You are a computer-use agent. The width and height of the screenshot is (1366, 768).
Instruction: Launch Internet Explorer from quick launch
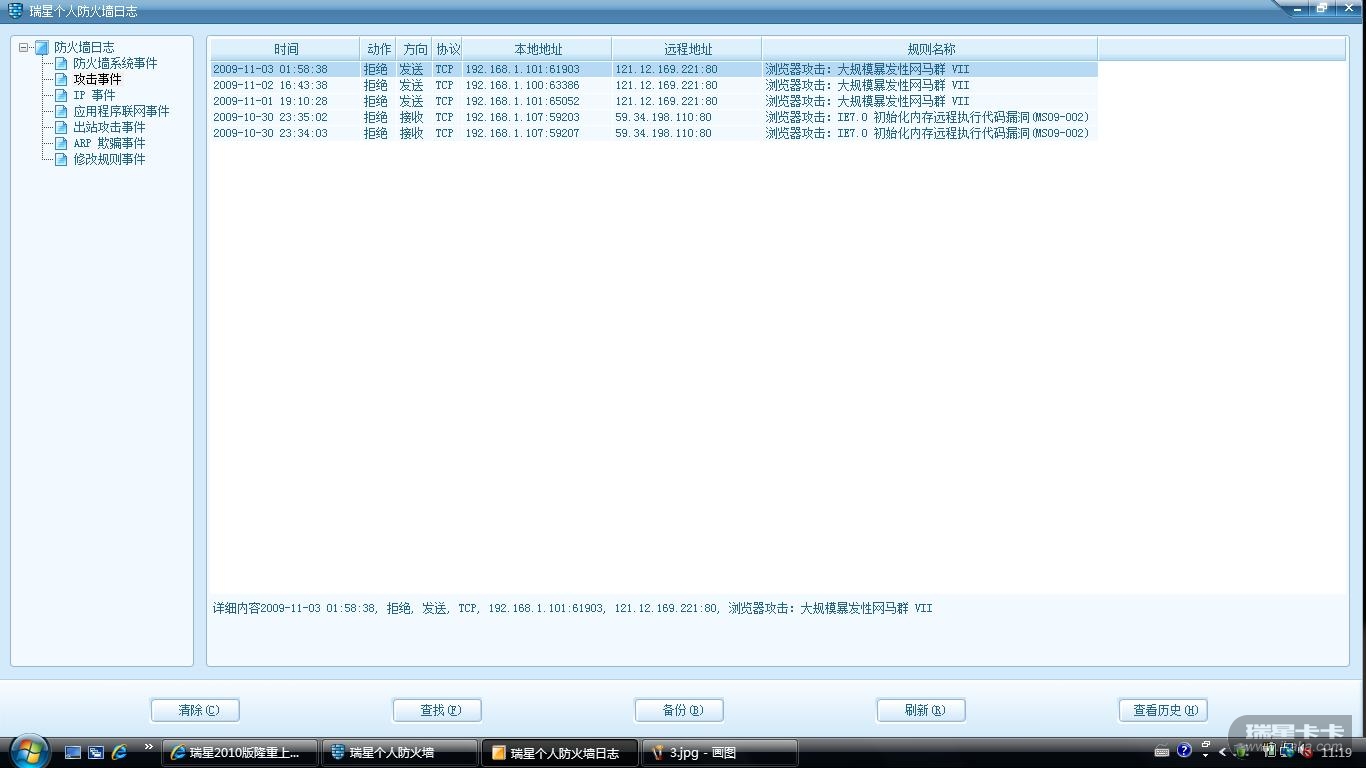tap(119, 752)
